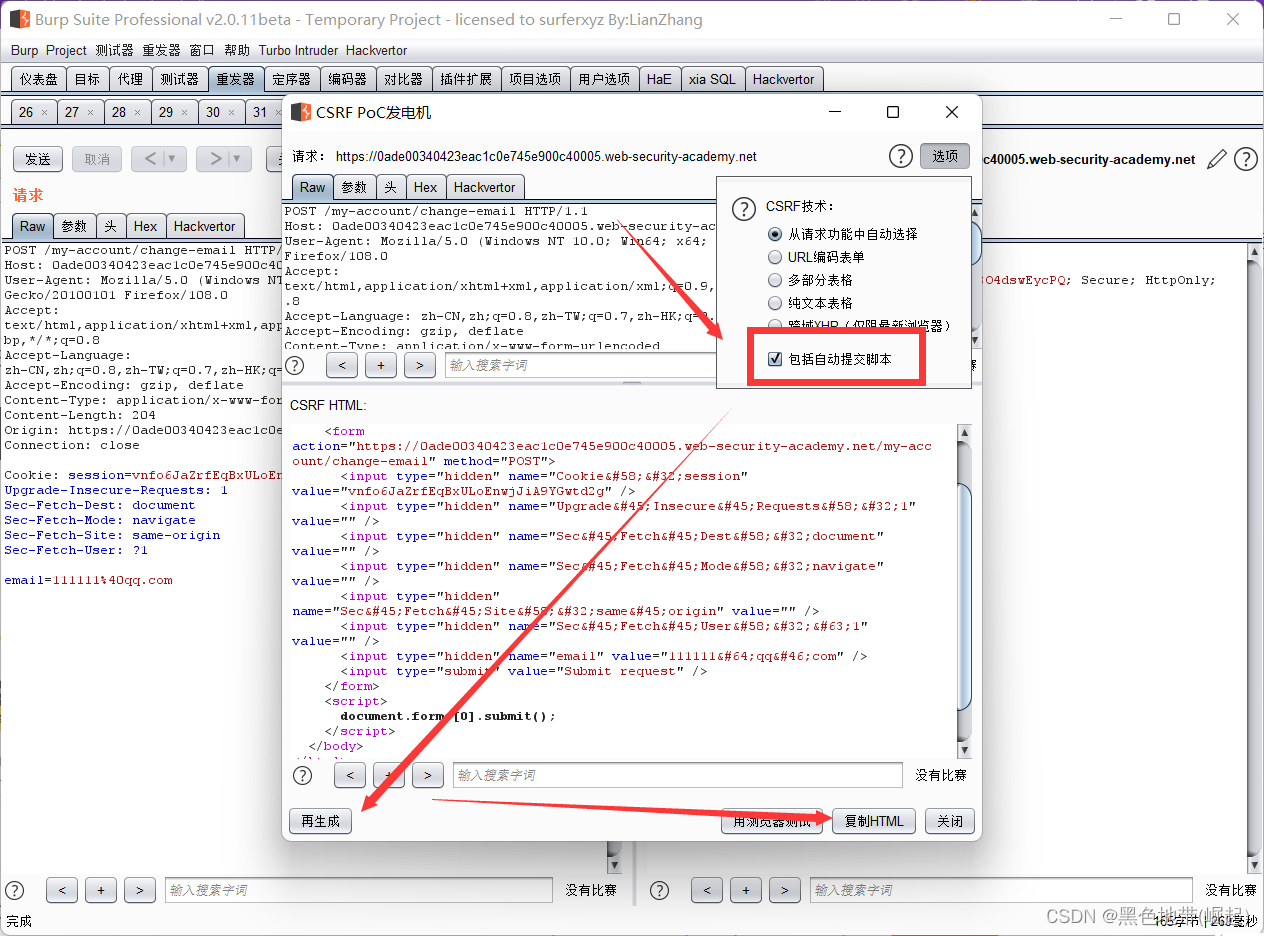Click help icon in Repeater request search bar
This screenshot has width=1264, height=936.
pos(15,890)
